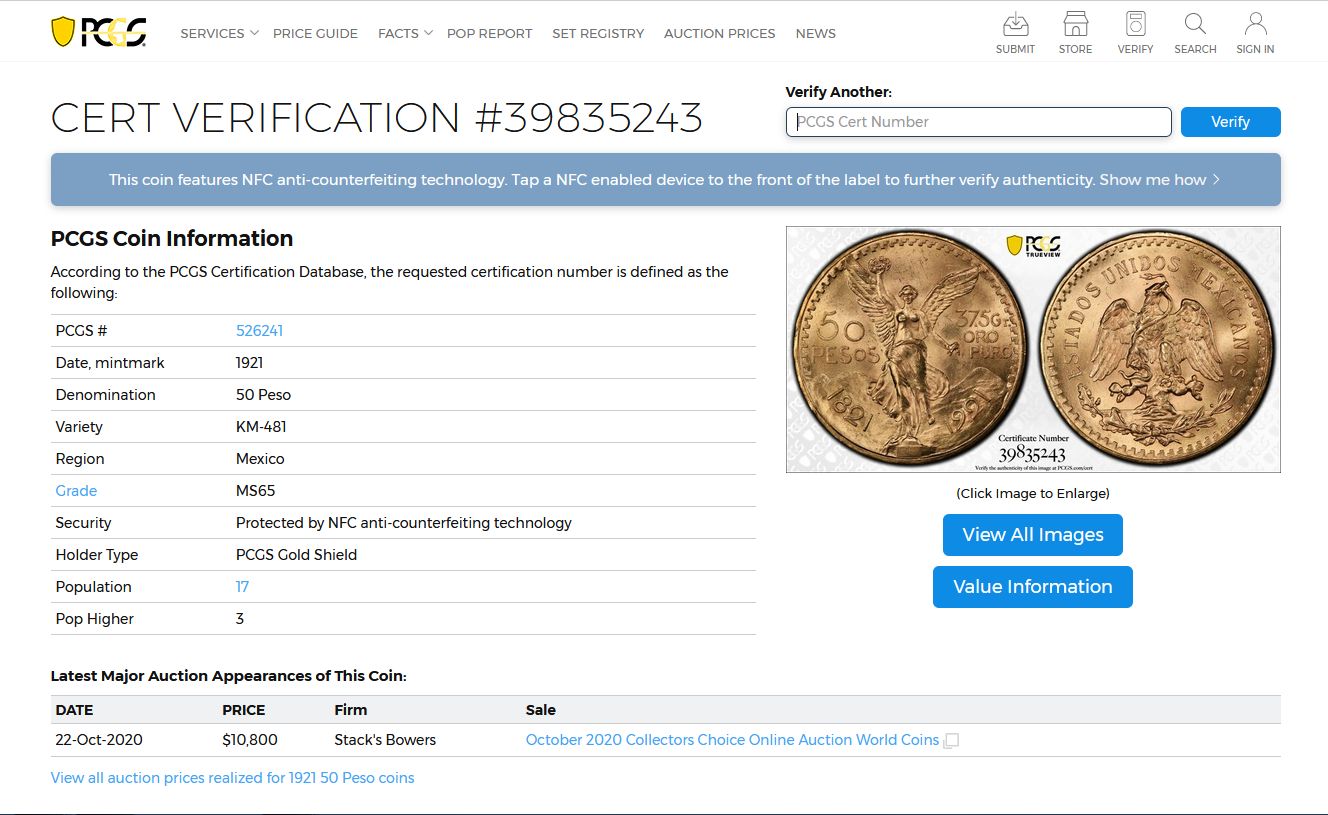This screenshot has width=1328, height=815.
Task: Open the News menu item
Action: [815, 33]
